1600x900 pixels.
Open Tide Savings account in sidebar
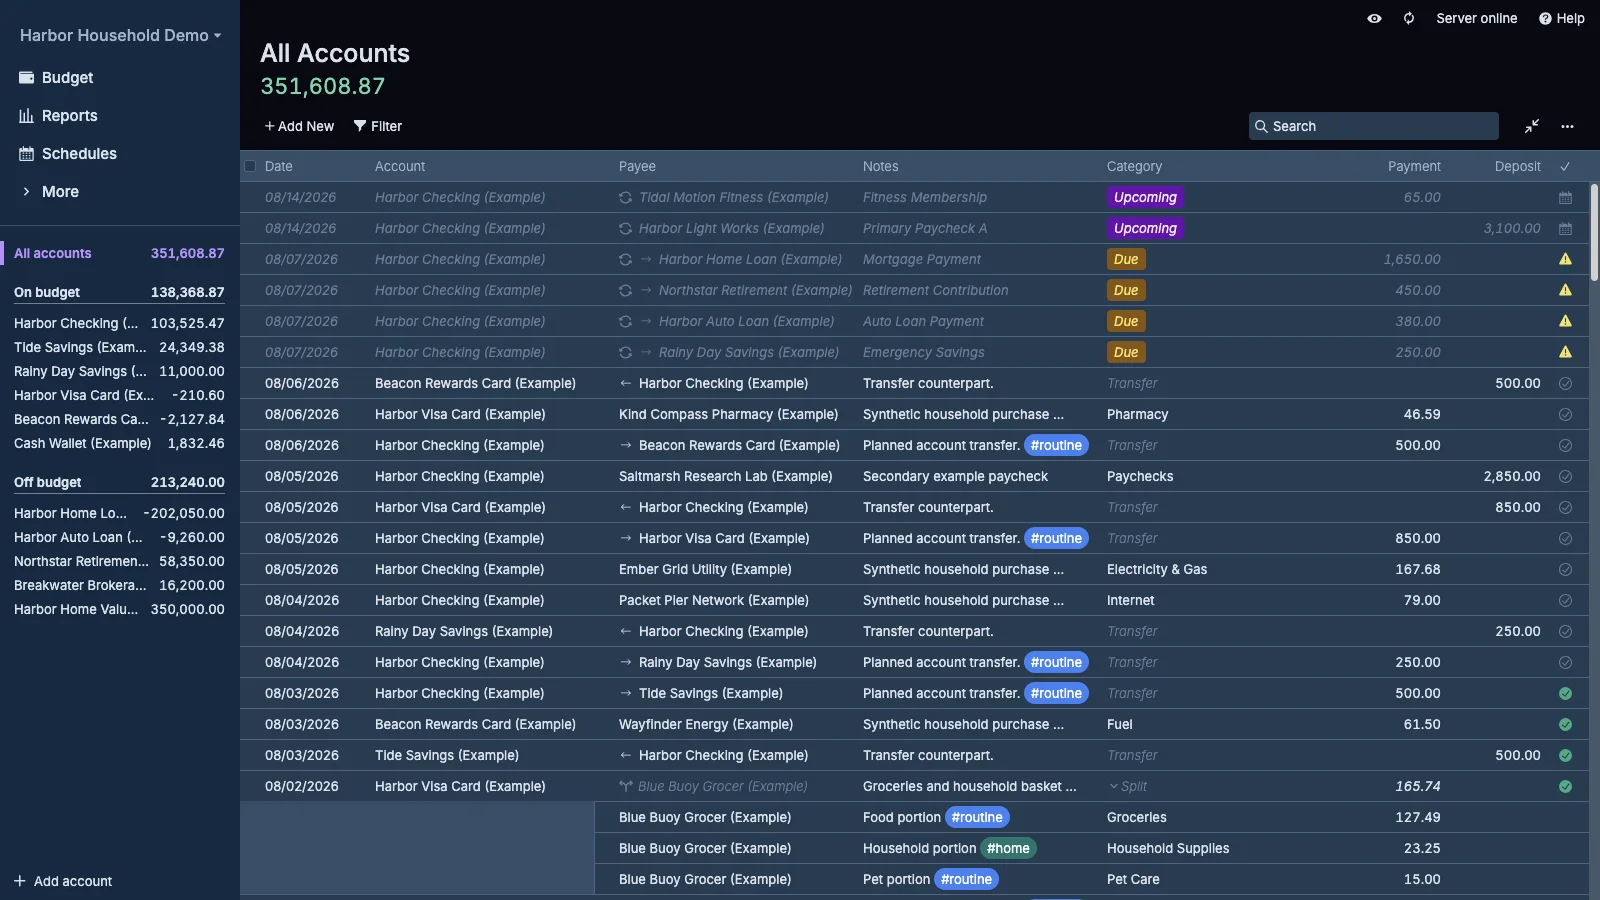pyautogui.click(x=119, y=348)
